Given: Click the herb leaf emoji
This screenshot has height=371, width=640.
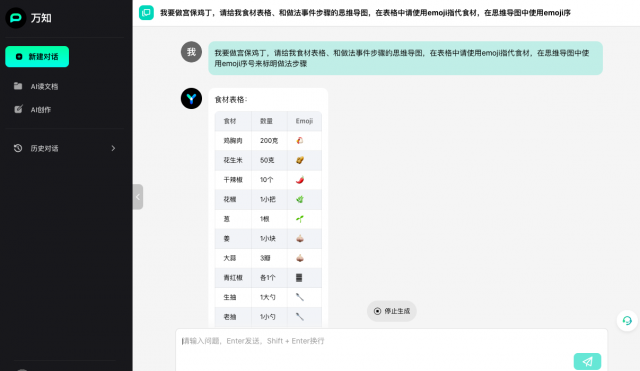Looking at the screenshot, I should (300, 199).
